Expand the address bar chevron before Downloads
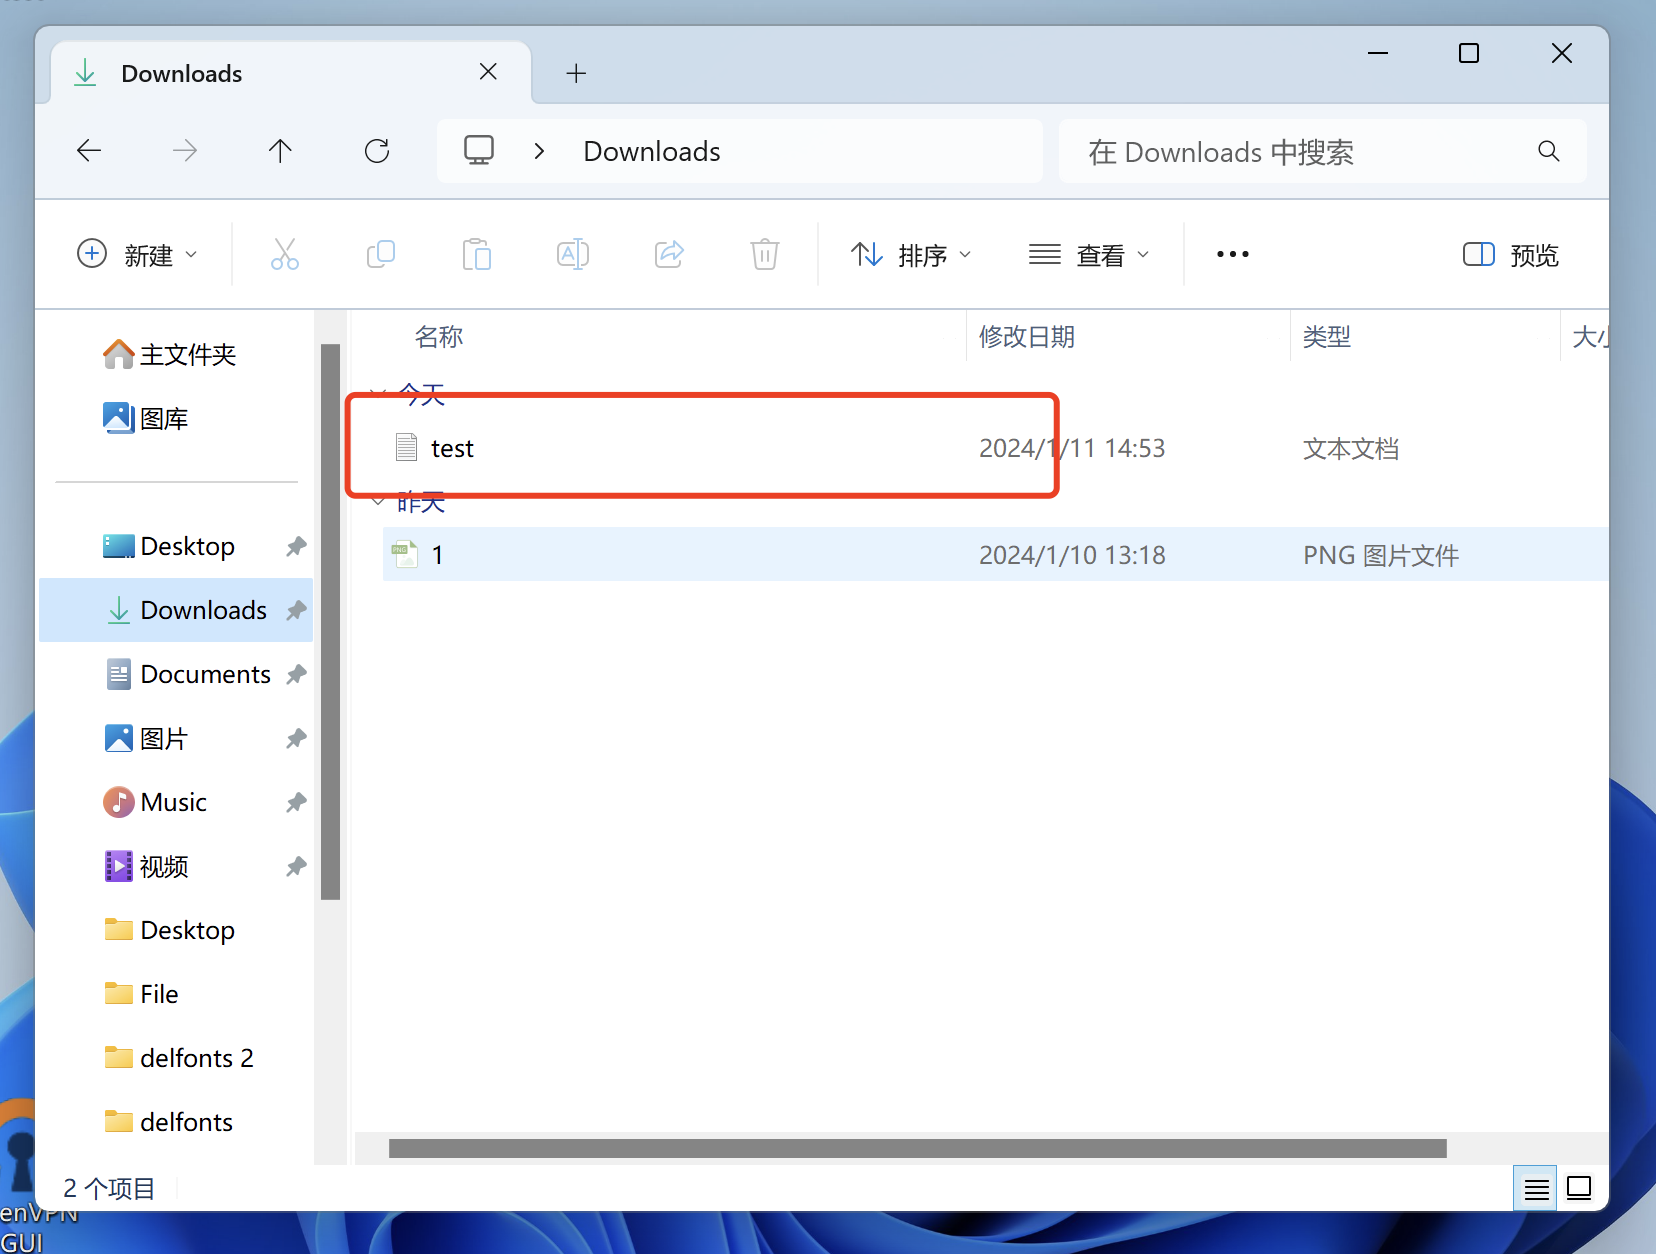 point(539,151)
